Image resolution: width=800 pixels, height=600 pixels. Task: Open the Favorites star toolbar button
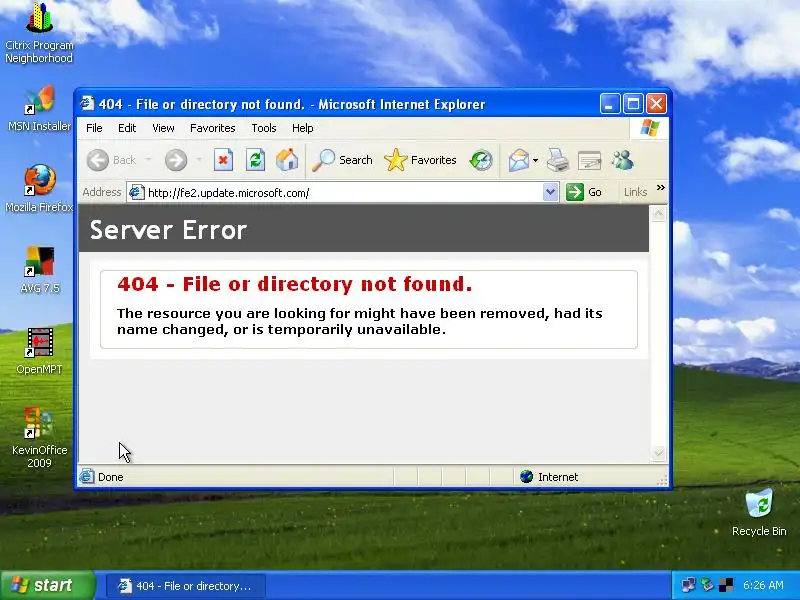pos(420,160)
